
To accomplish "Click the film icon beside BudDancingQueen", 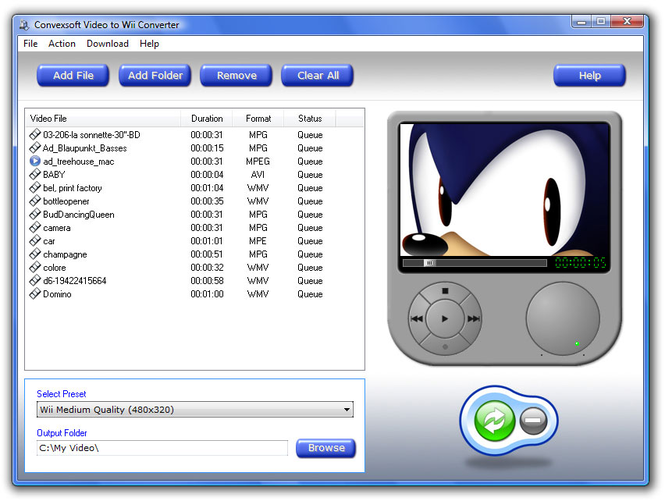I will coord(35,214).
